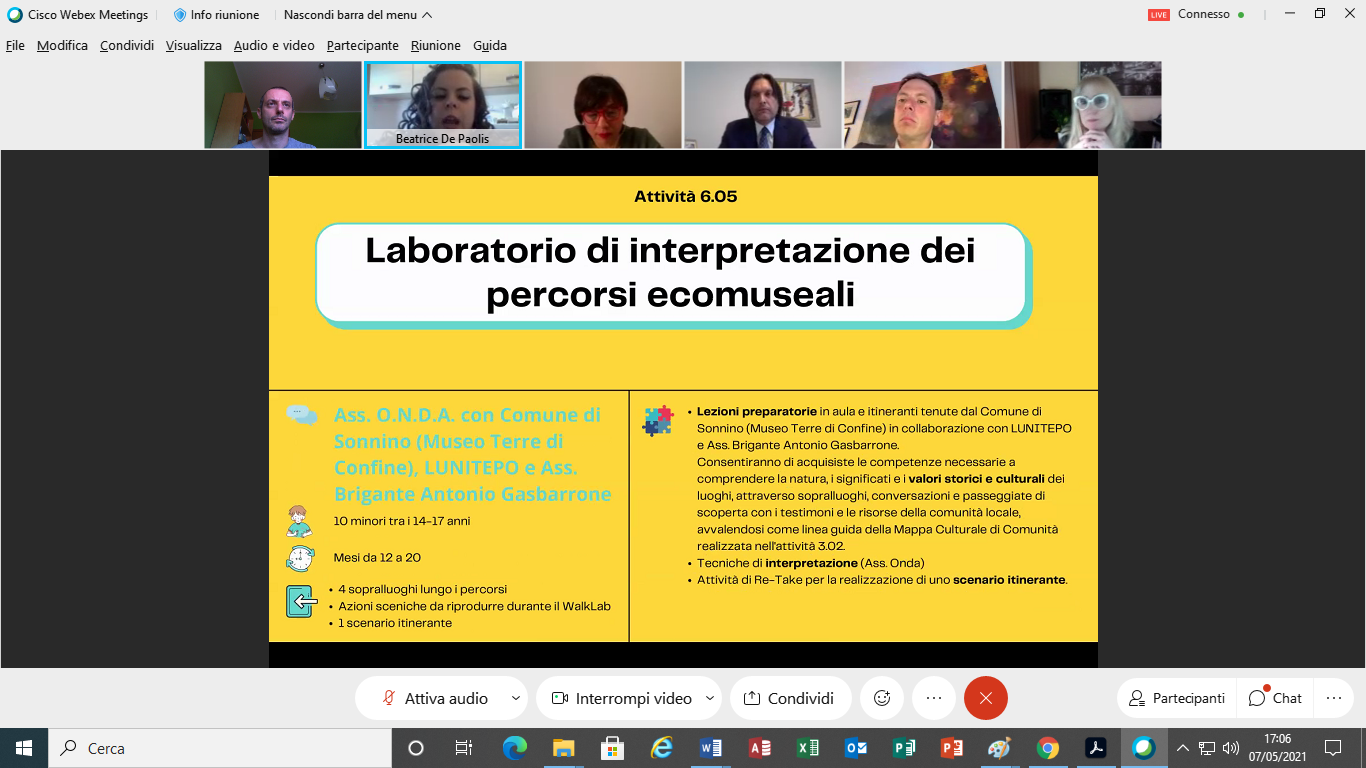Click the red leave meeting button
The width and height of the screenshot is (1366, 768).
[x=986, y=698]
